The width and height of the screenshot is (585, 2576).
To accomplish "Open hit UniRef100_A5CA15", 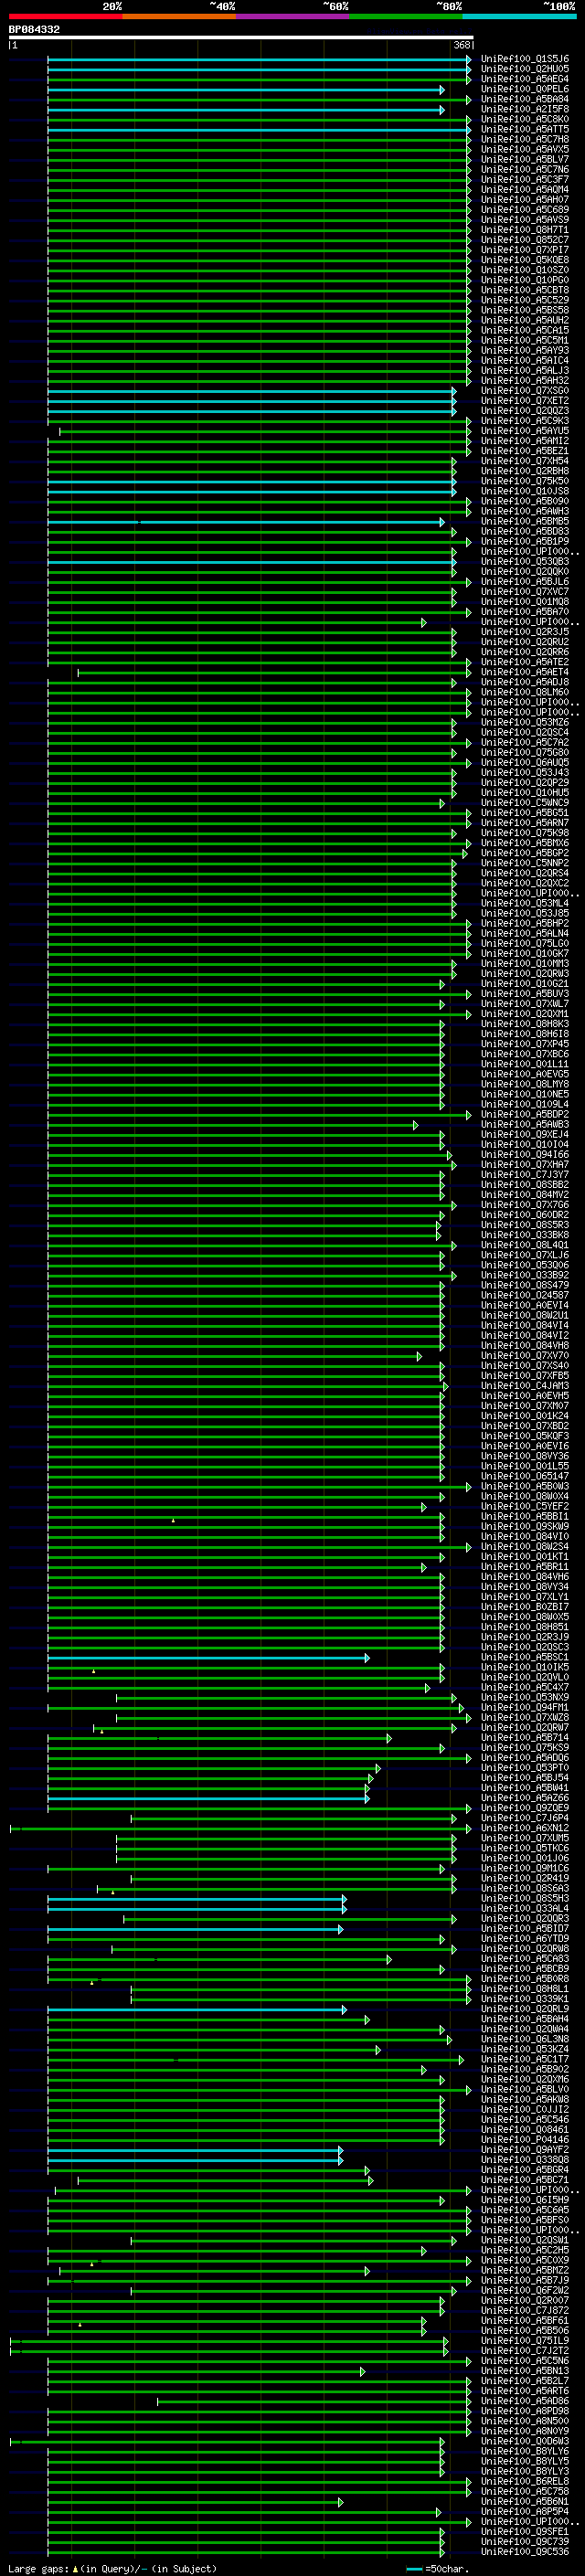I will pos(525,330).
